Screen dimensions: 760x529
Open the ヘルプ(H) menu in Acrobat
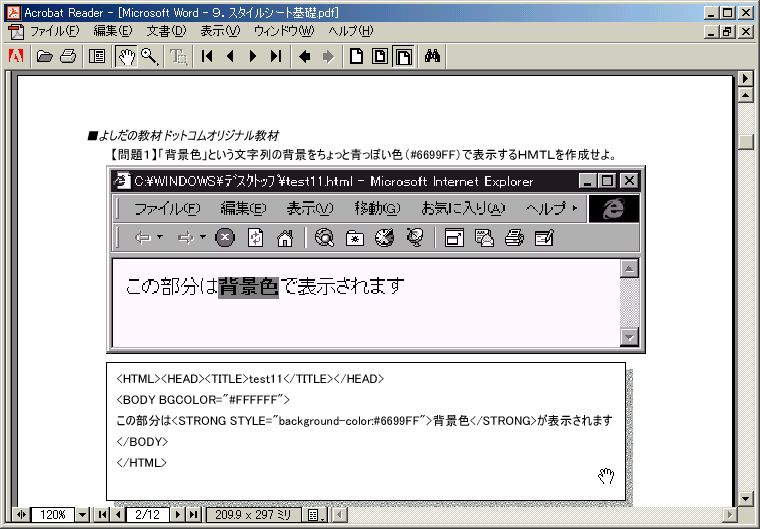(350, 32)
